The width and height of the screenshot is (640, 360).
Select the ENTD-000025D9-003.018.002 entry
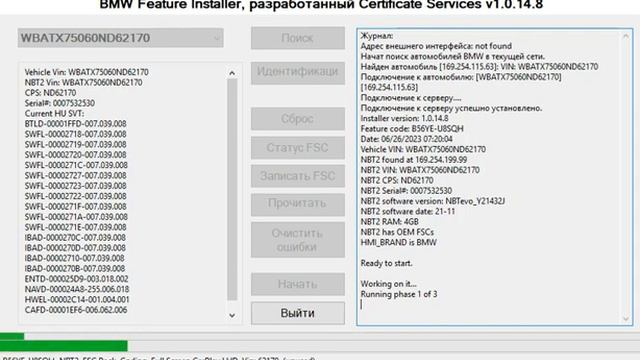[76, 279]
